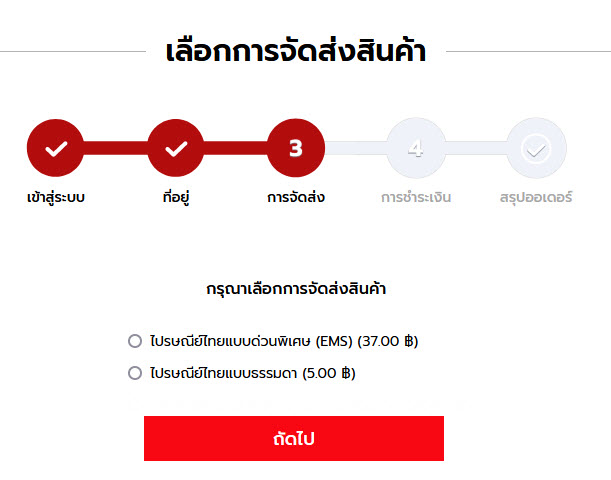The image size is (611, 480).
Task: Select the ไปรษณีย์ไทยแบบธรรมดา radio button
Action: (135, 373)
